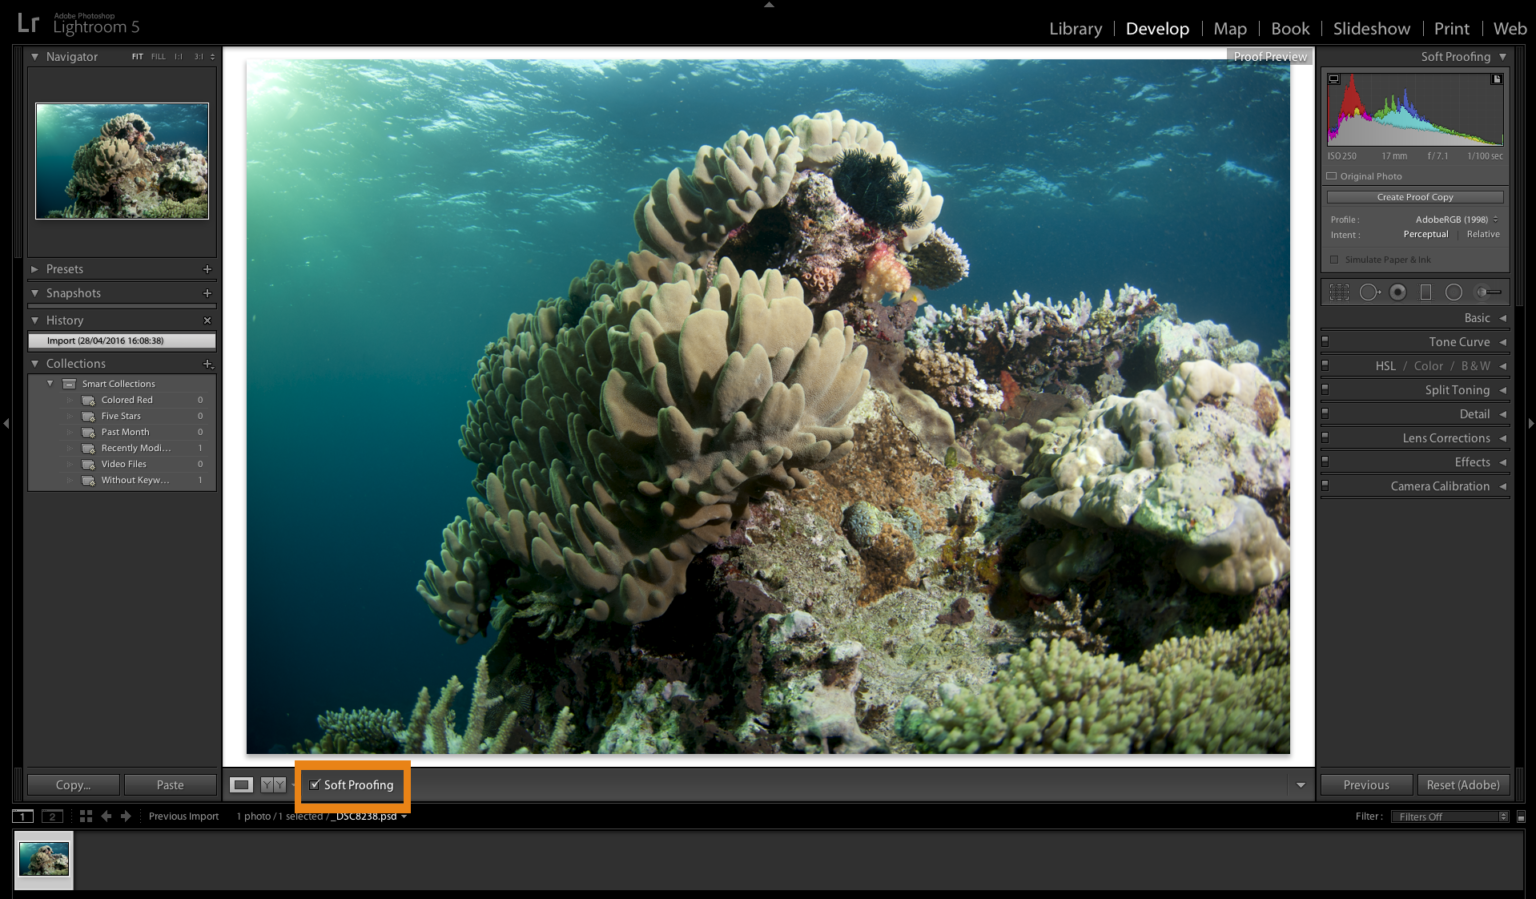Expand the Tone Curve panel
This screenshot has width=1536, height=899.
point(1459,341)
